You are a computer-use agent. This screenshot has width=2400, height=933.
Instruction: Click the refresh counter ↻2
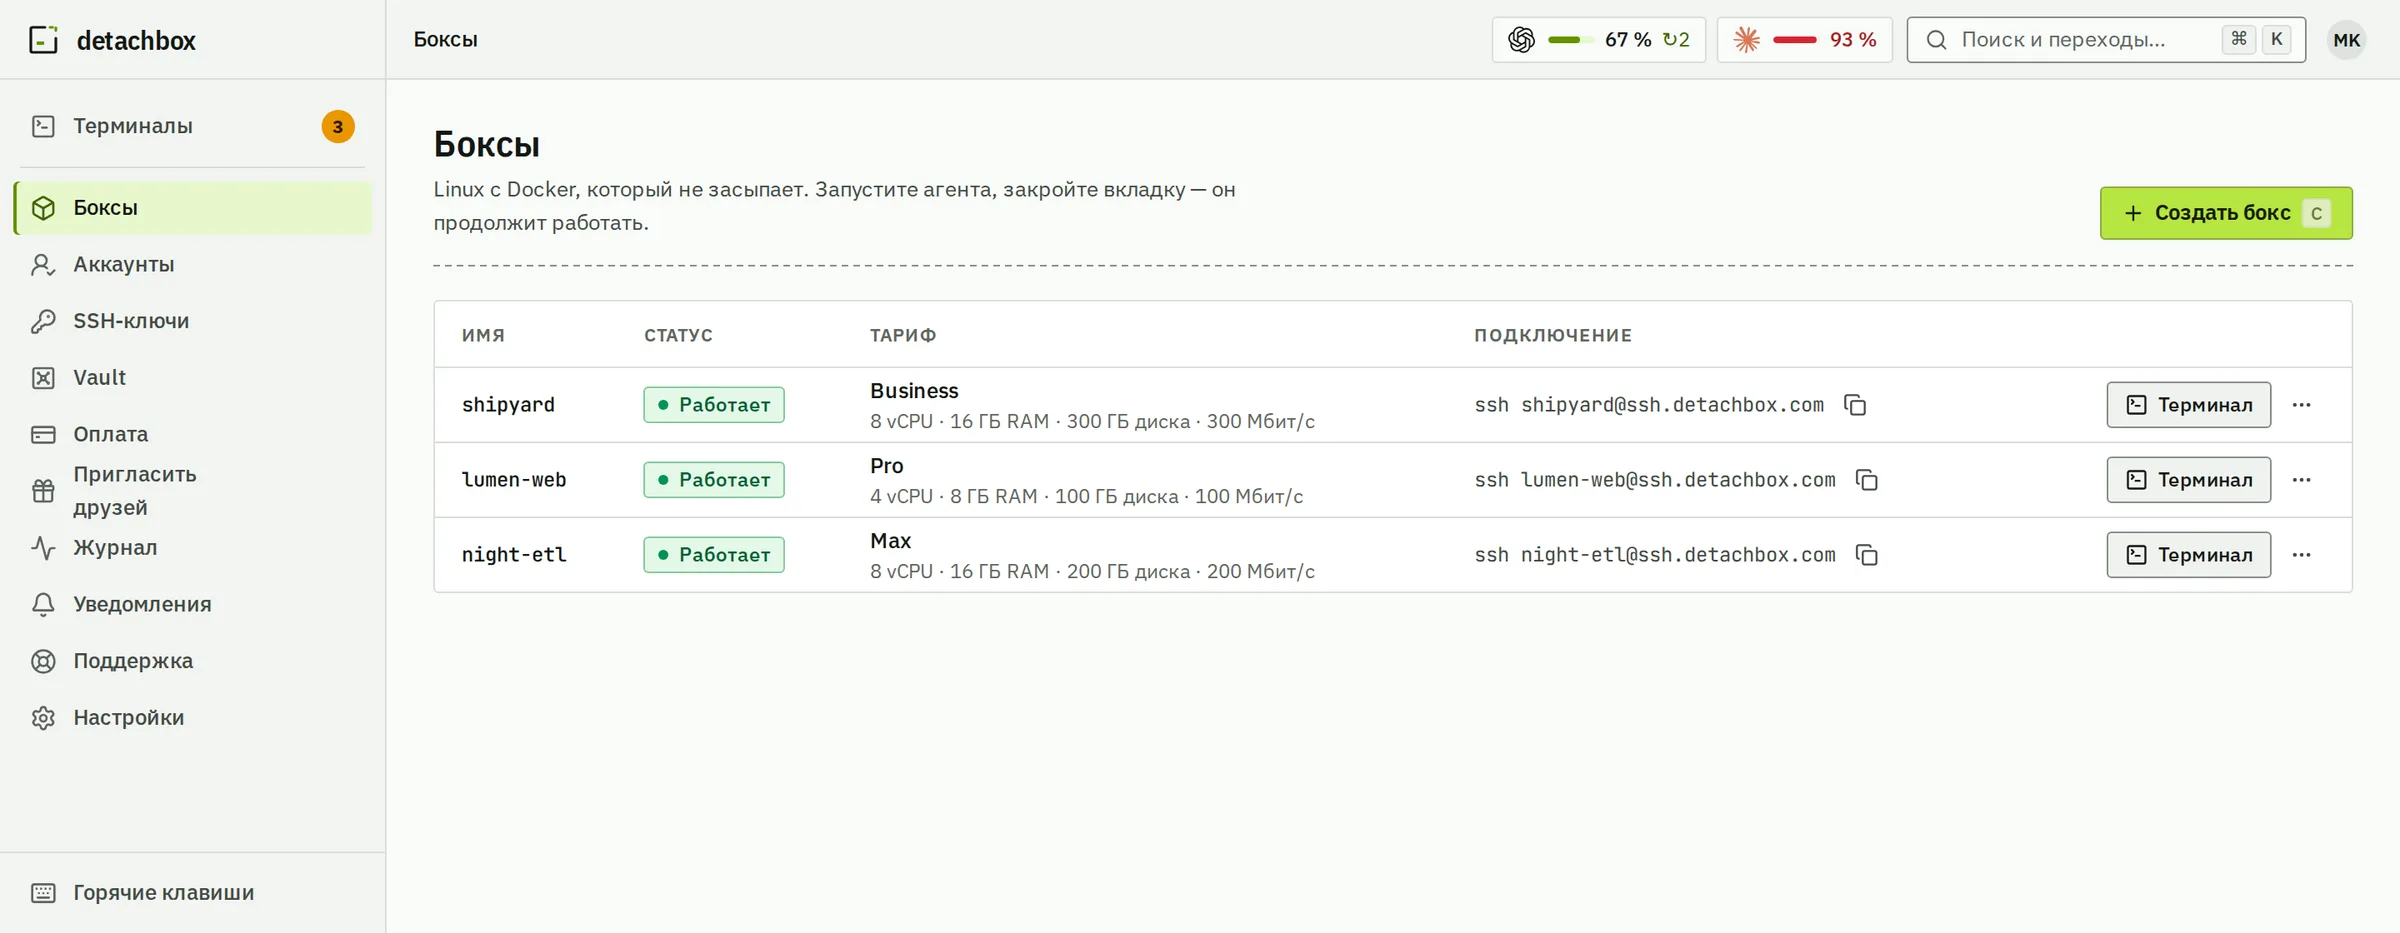pyautogui.click(x=1676, y=40)
